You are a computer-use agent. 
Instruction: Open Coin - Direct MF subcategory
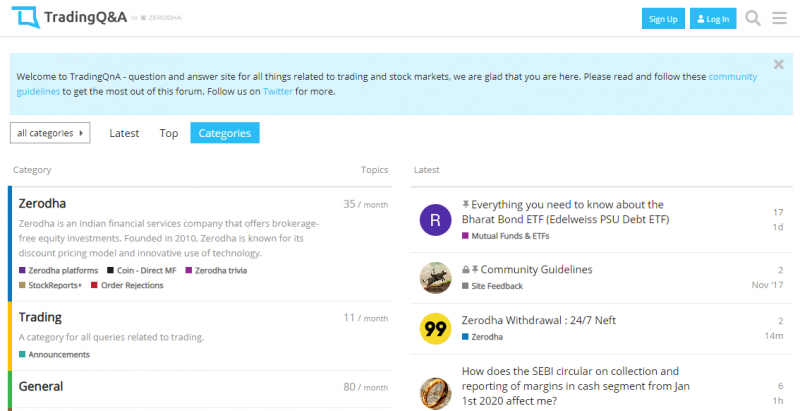pos(142,270)
